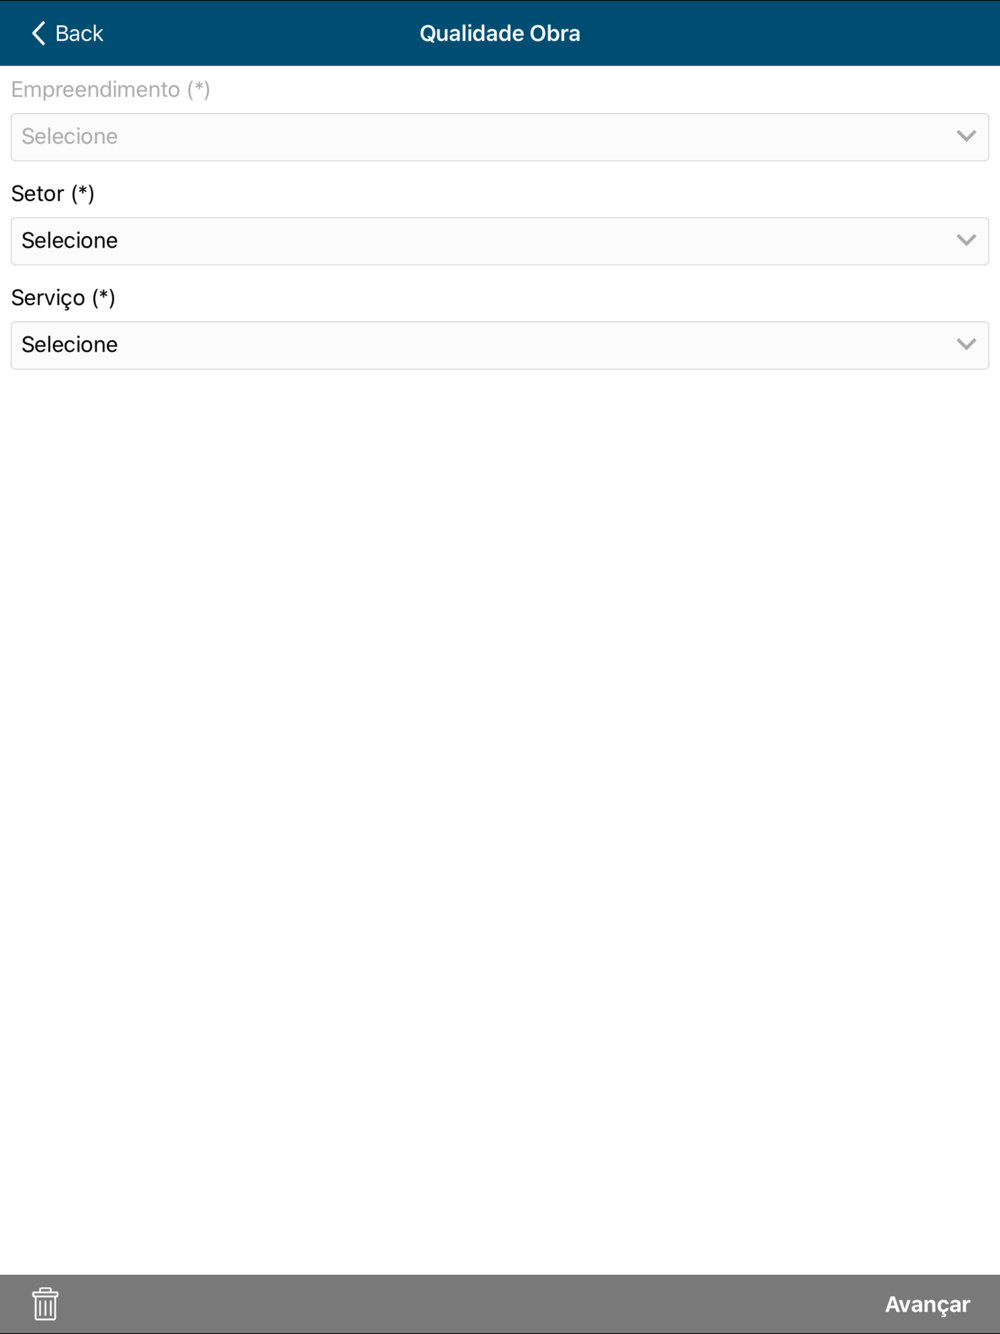
Task: Click the Empreendimento (*) field label
Action: point(111,89)
